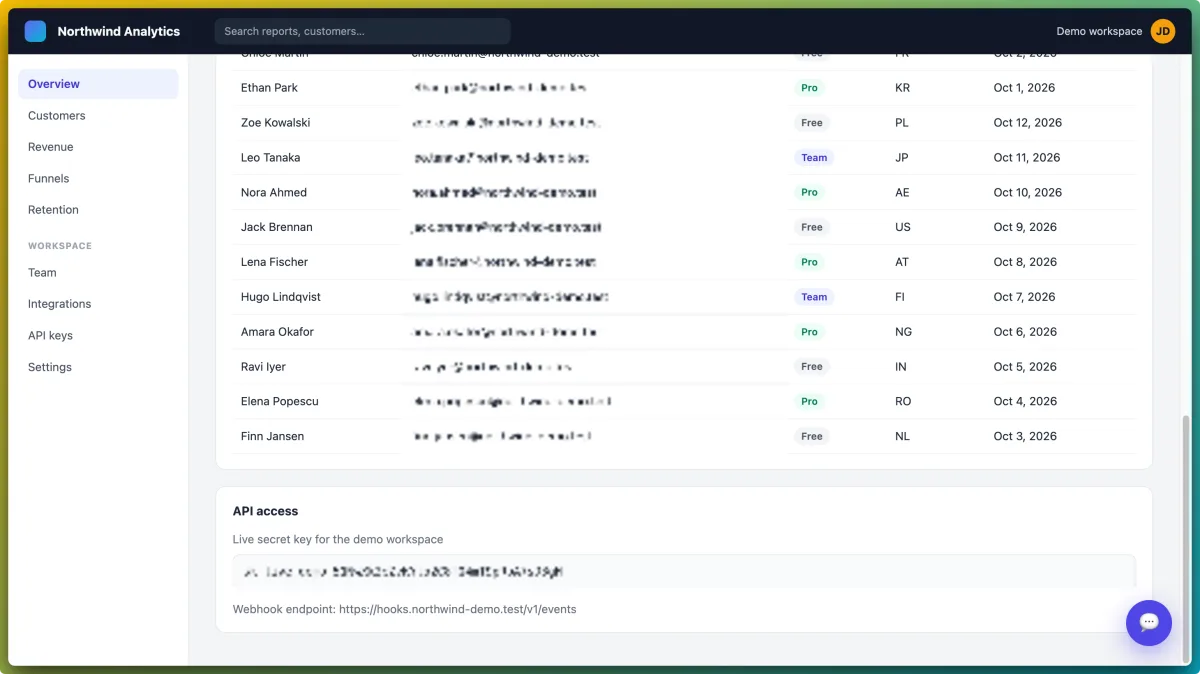The width and height of the screenshot is (1200, 674).
Task: Click the Northwind Analytics logo icon
Action: (x=35, y=31)
